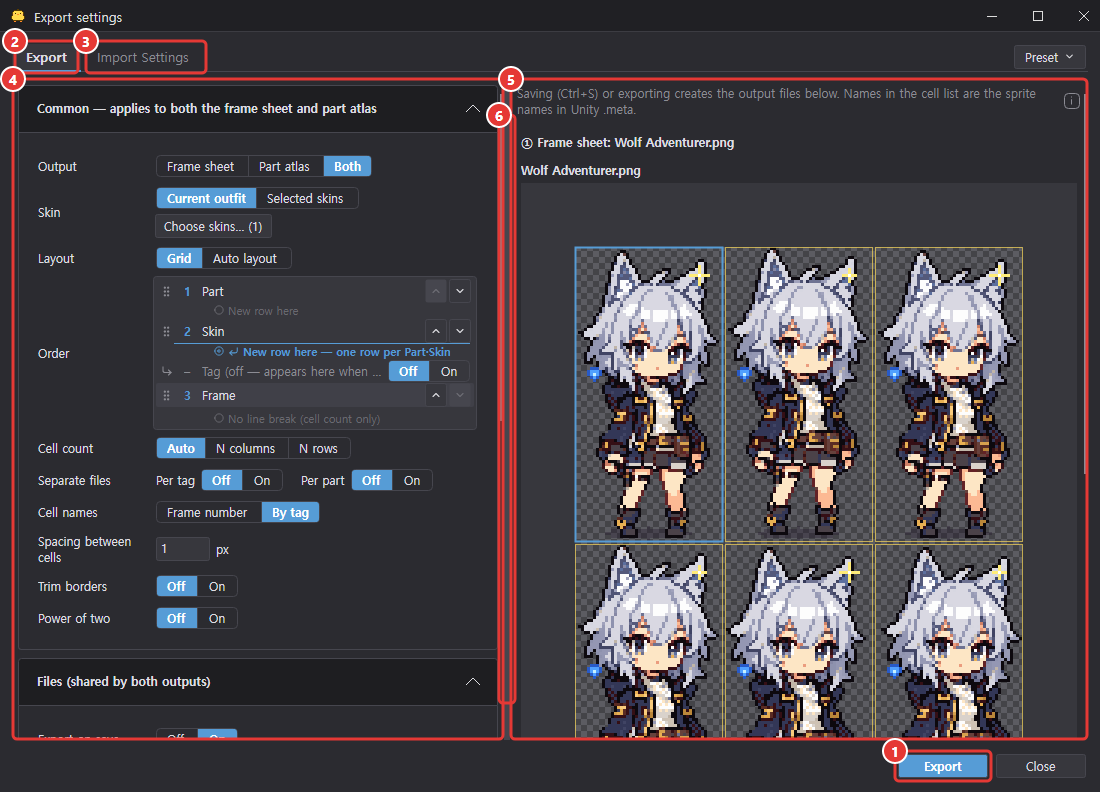Collapse the Common settings section
1100x792 pixels.
[473, 109]
